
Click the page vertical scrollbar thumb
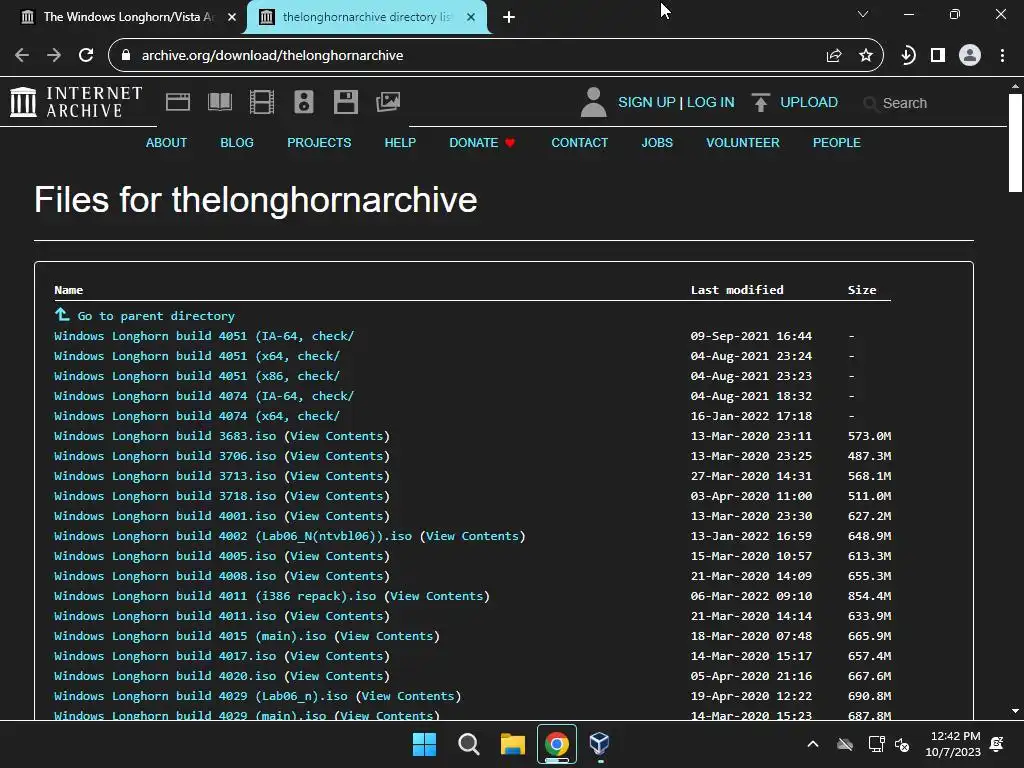click(1015, 143)
